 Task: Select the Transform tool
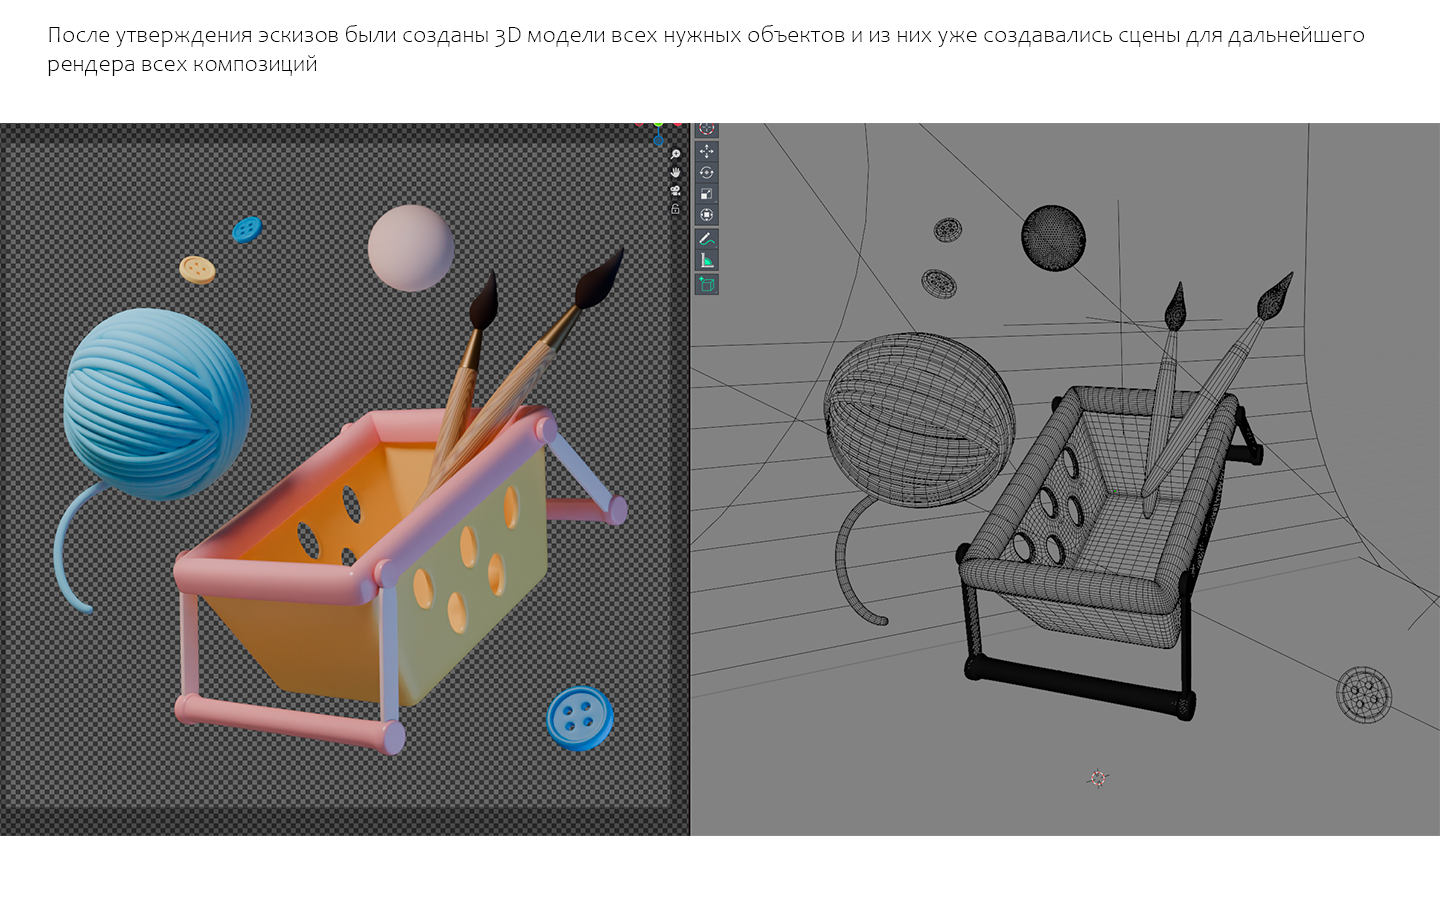pos(707,213)
